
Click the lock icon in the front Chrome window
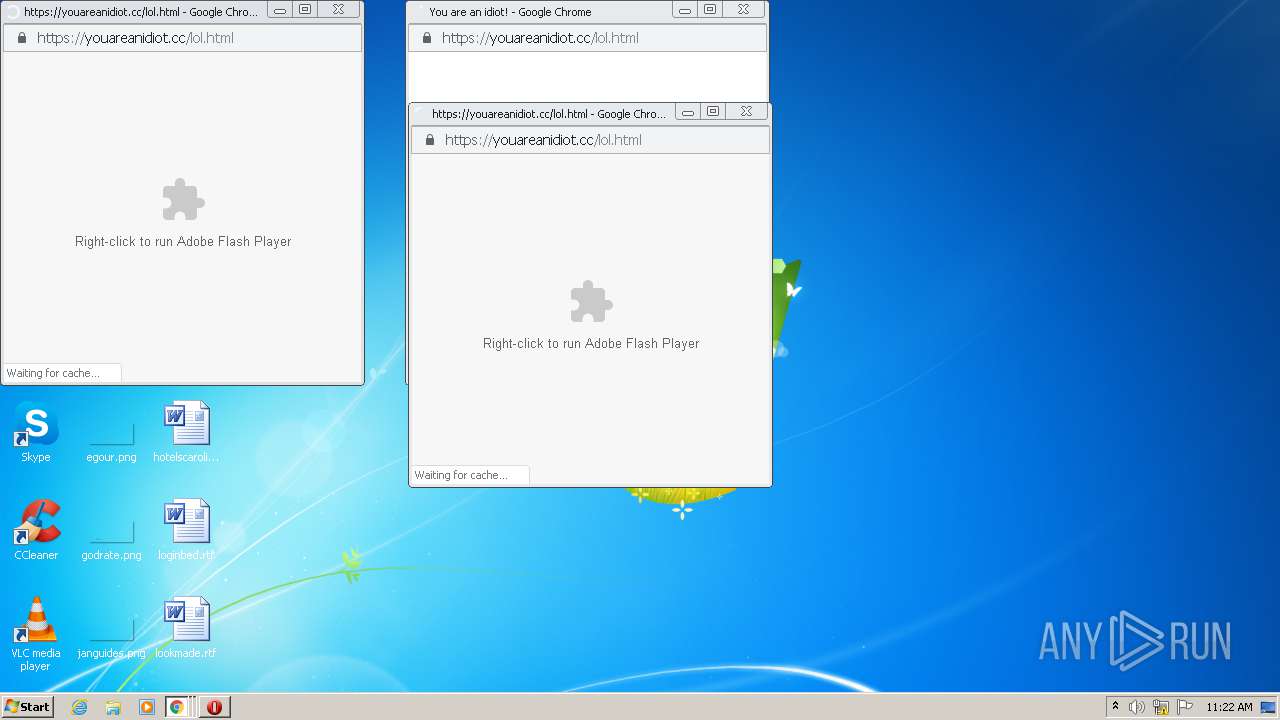tap(430, 140)
